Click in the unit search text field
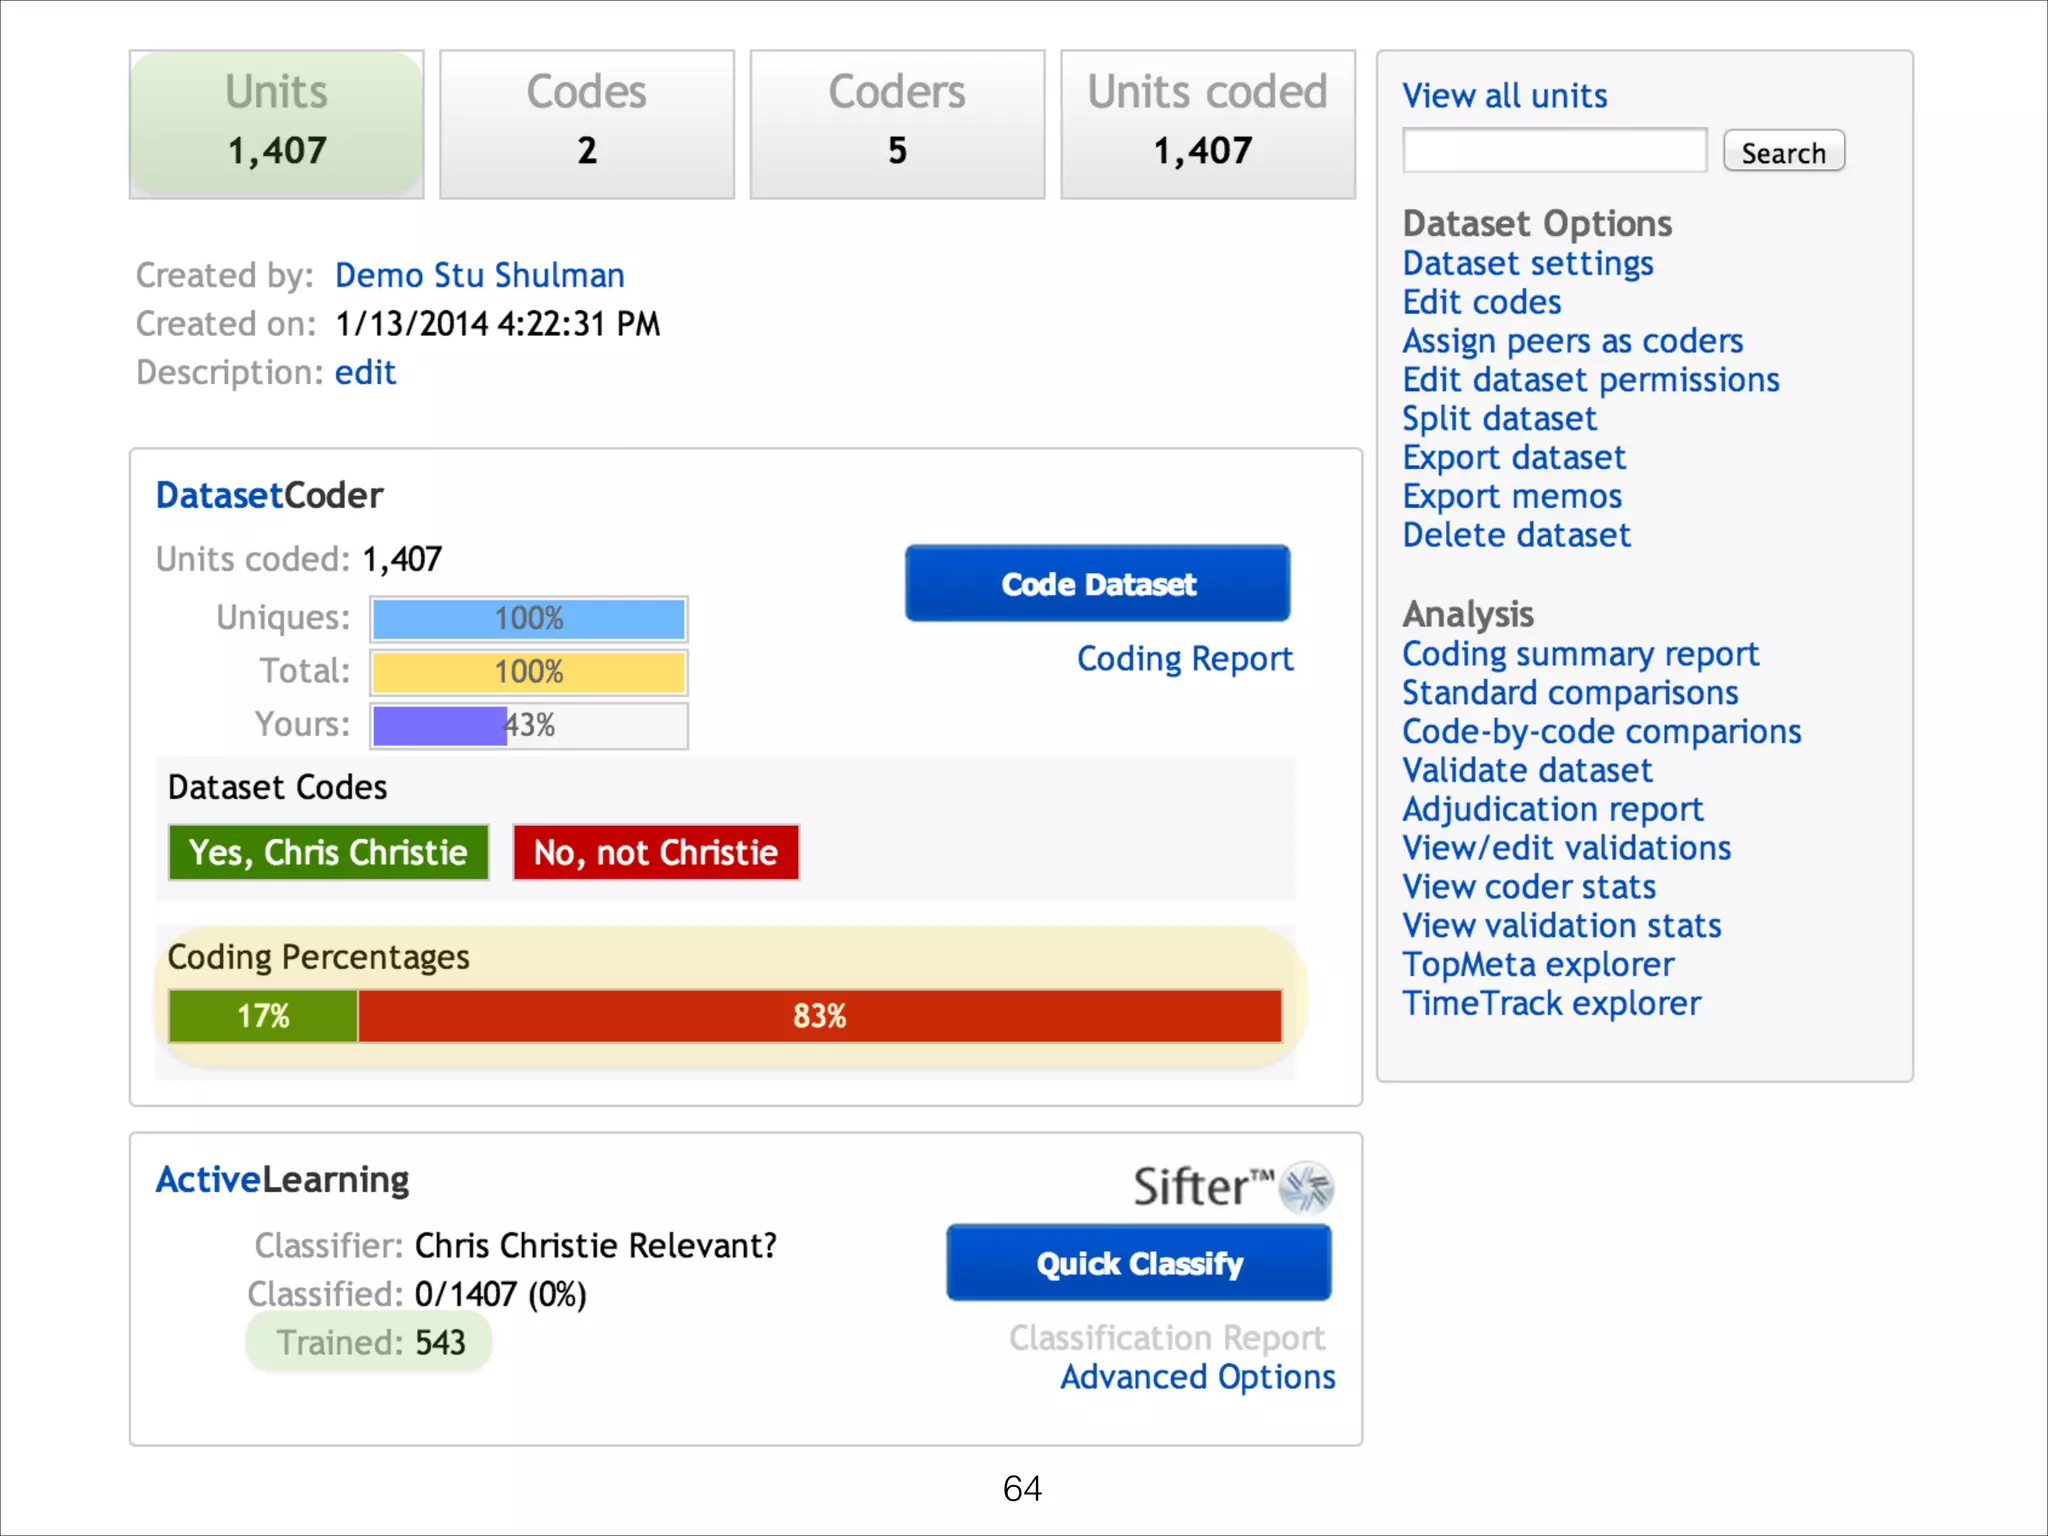This screenshot has height=1536, width=2048. tap(1554, 151)
